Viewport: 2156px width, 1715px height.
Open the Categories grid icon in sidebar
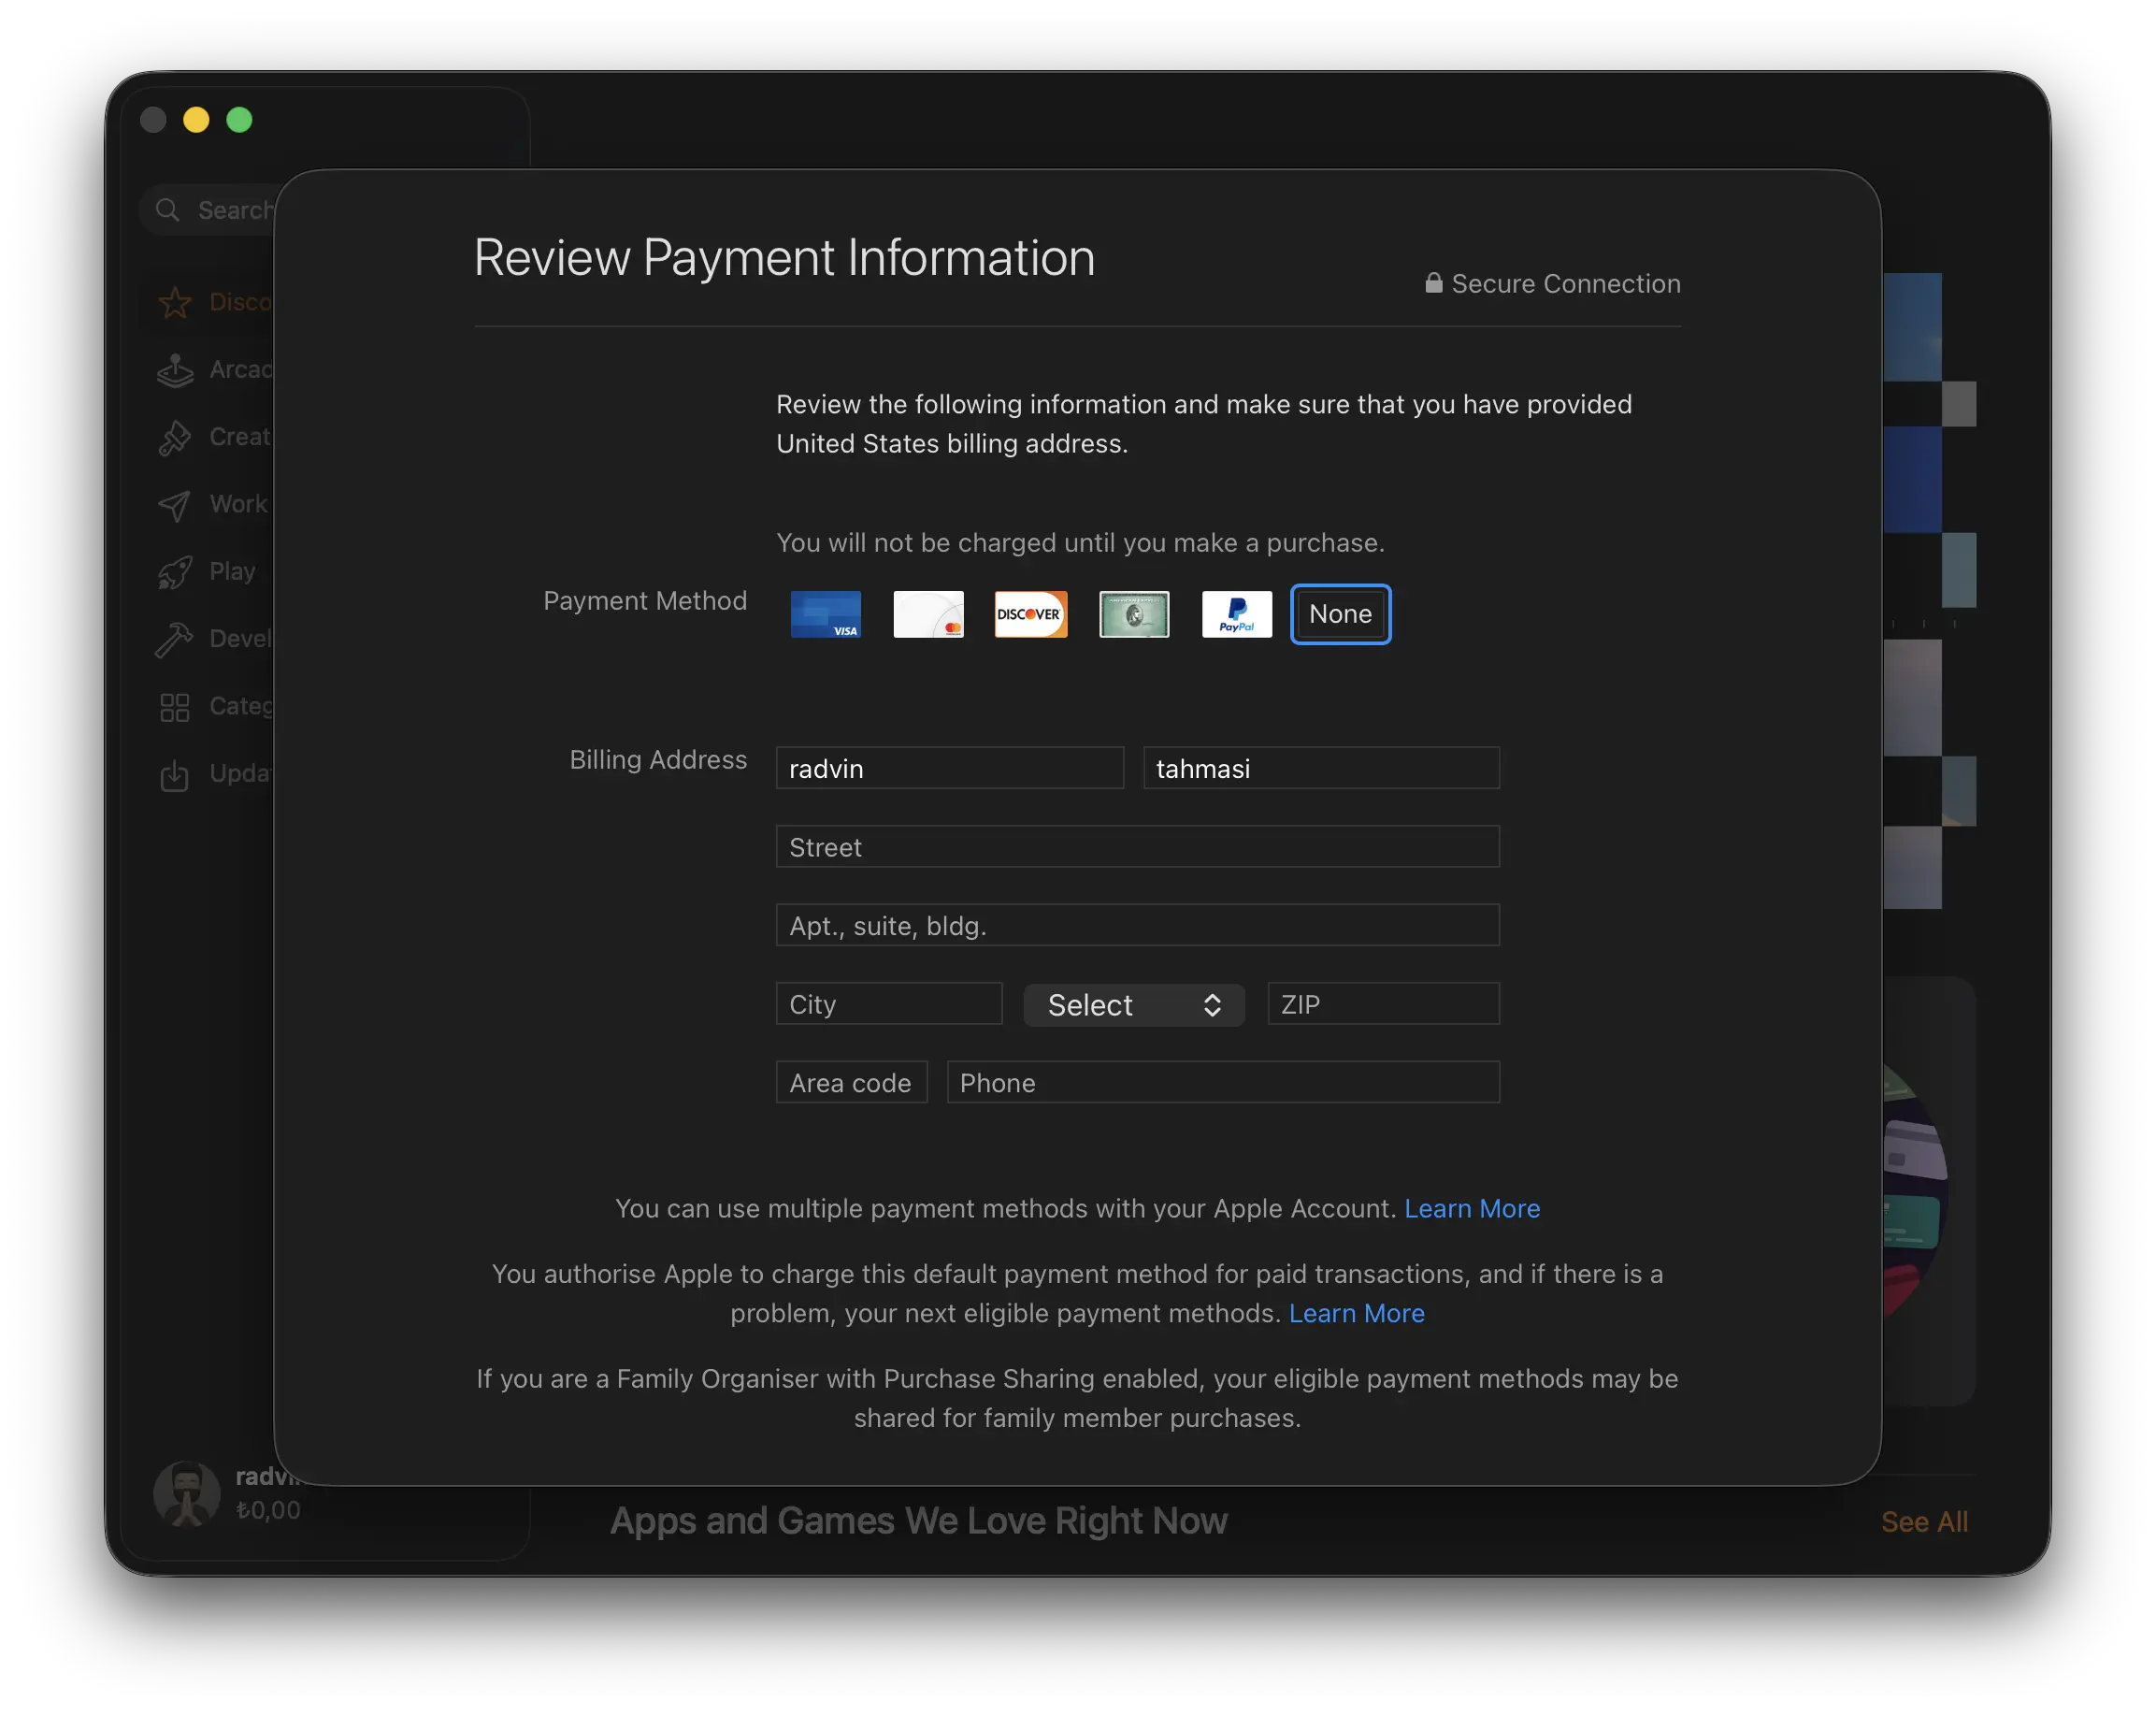pos(174,707)
